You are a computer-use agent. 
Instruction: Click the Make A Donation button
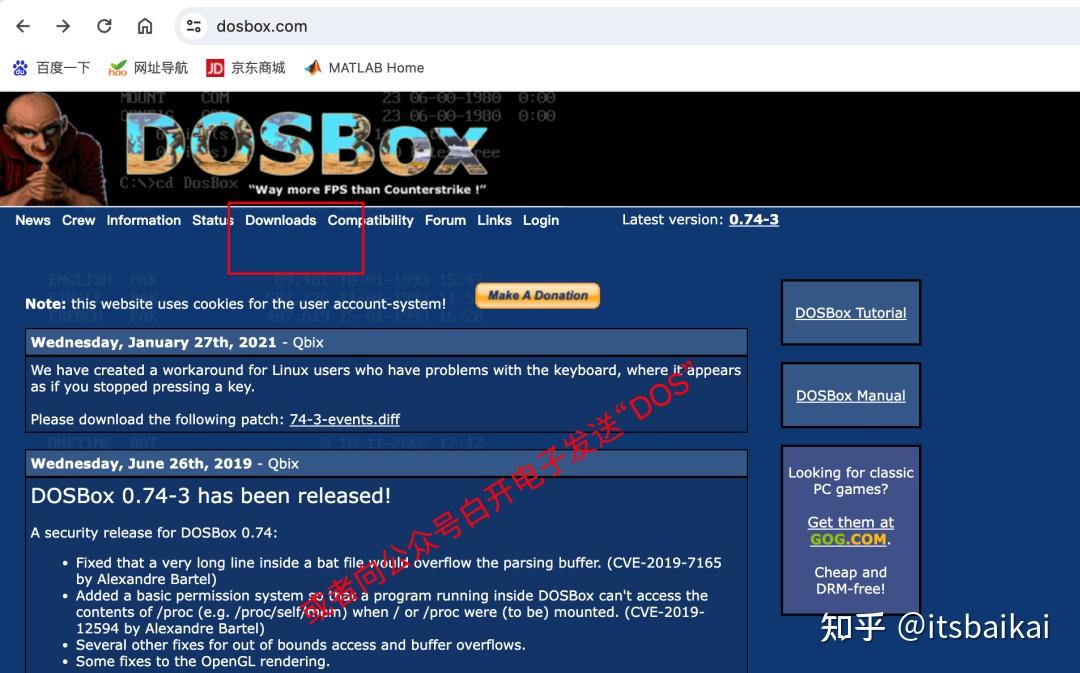[x=537, y=295]
